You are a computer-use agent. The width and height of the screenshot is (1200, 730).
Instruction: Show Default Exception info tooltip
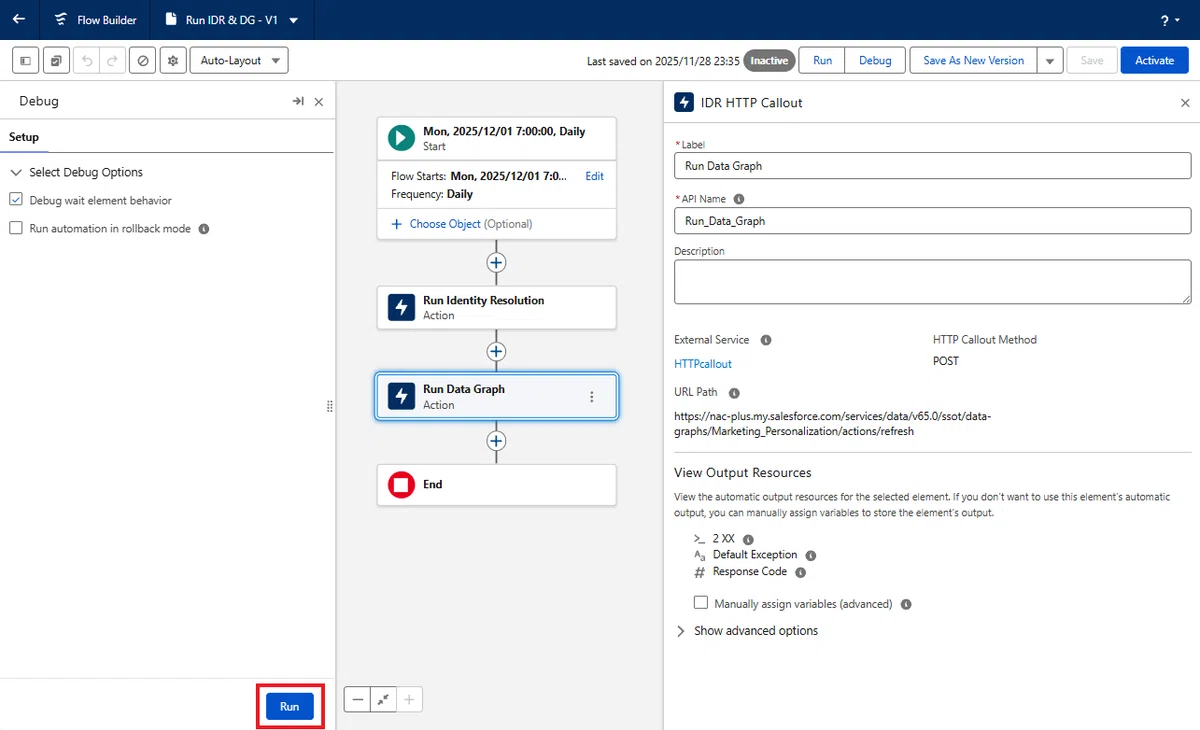[x=811, y=556]
